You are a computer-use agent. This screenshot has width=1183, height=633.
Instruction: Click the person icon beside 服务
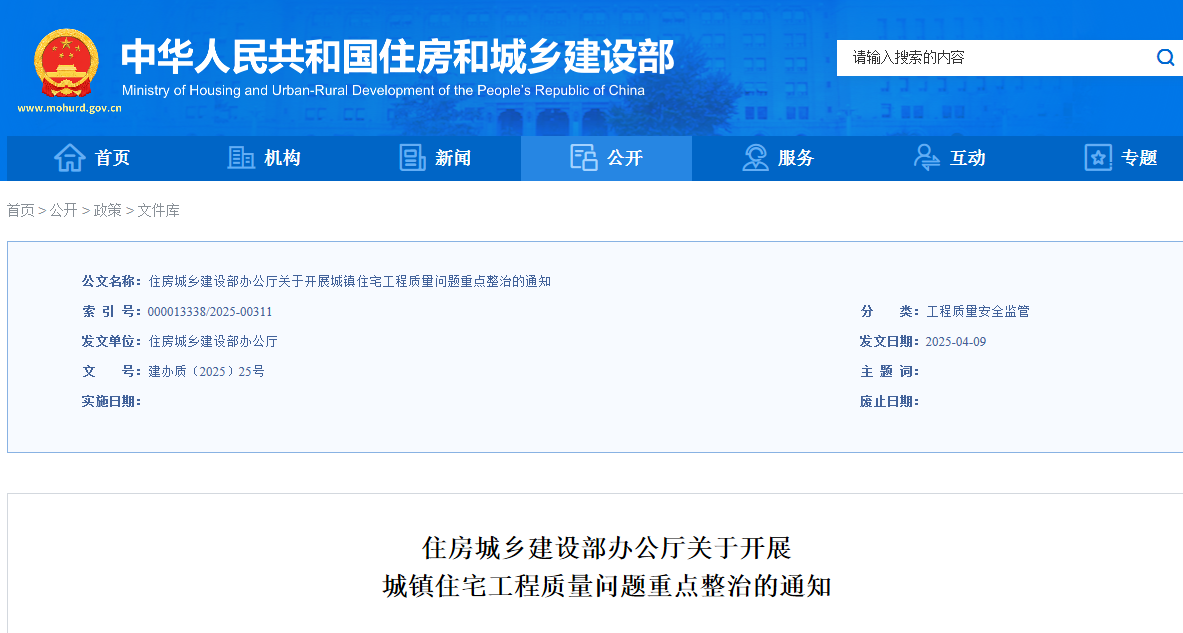(x=755, y=158)
